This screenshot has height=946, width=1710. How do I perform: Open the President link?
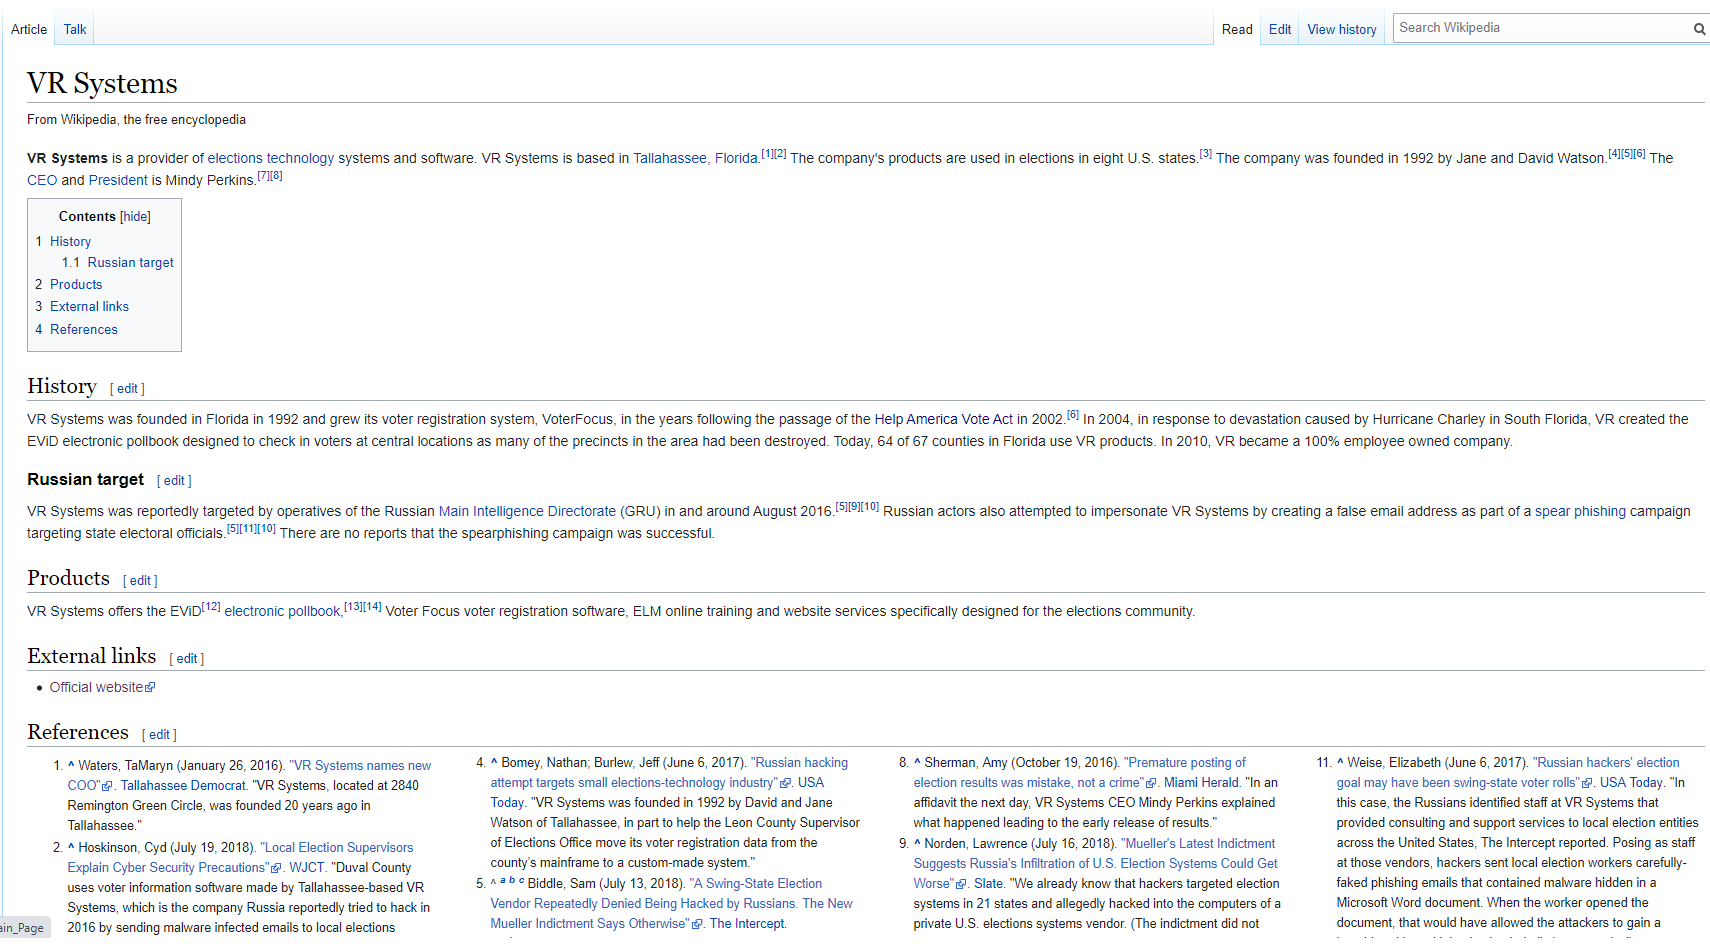point(118,180)
